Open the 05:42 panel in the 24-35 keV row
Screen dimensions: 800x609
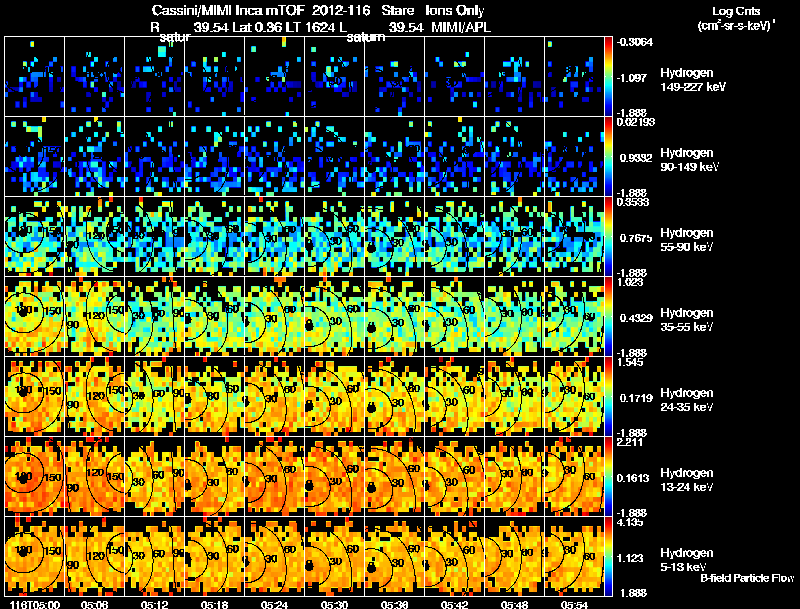tap(455, 396)
